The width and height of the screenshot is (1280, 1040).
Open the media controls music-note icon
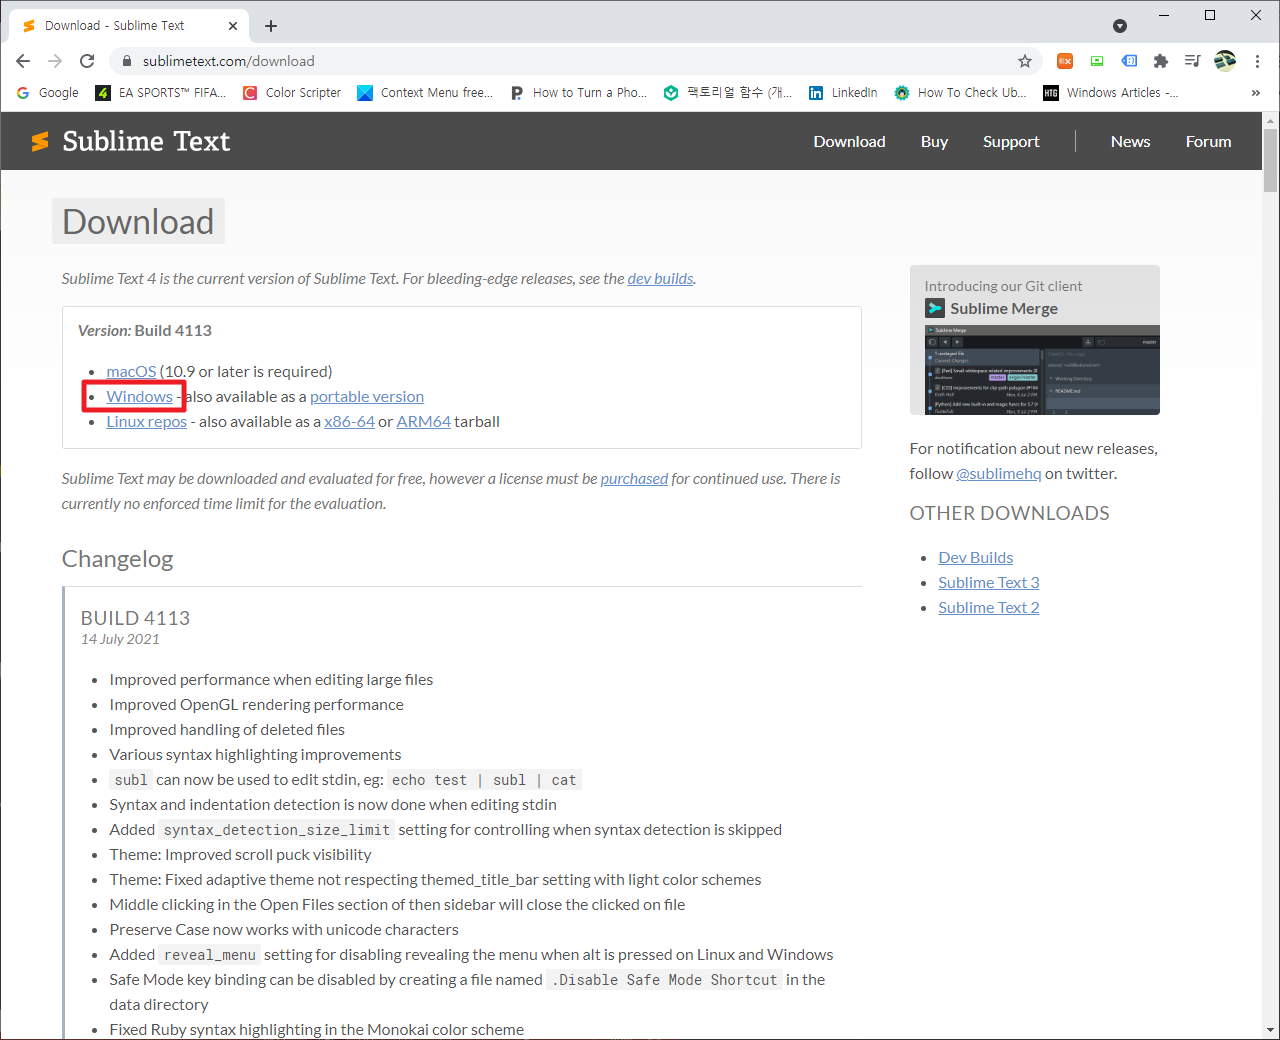(x=1192, y=61)
